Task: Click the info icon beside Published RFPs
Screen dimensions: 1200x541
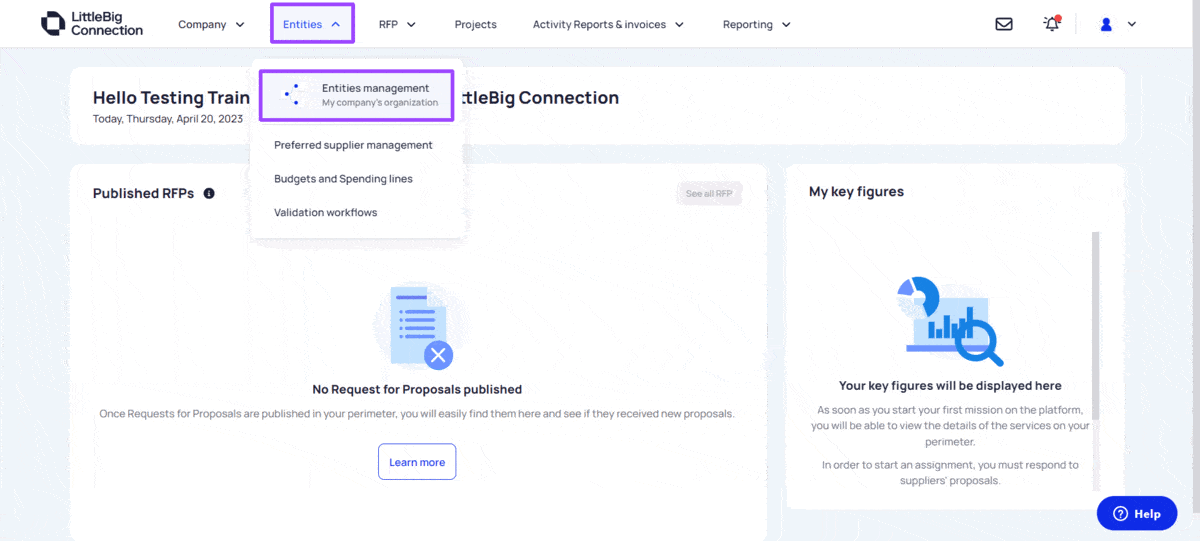Action: (209, 193)
